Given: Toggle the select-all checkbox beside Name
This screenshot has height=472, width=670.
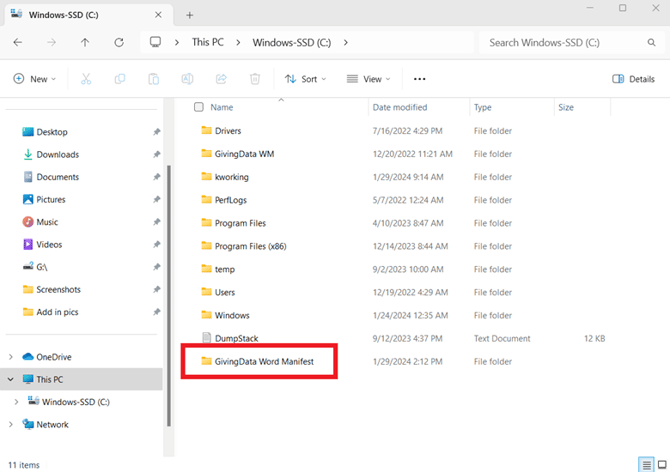Looking at the screenshot, I should coord(198,107).
